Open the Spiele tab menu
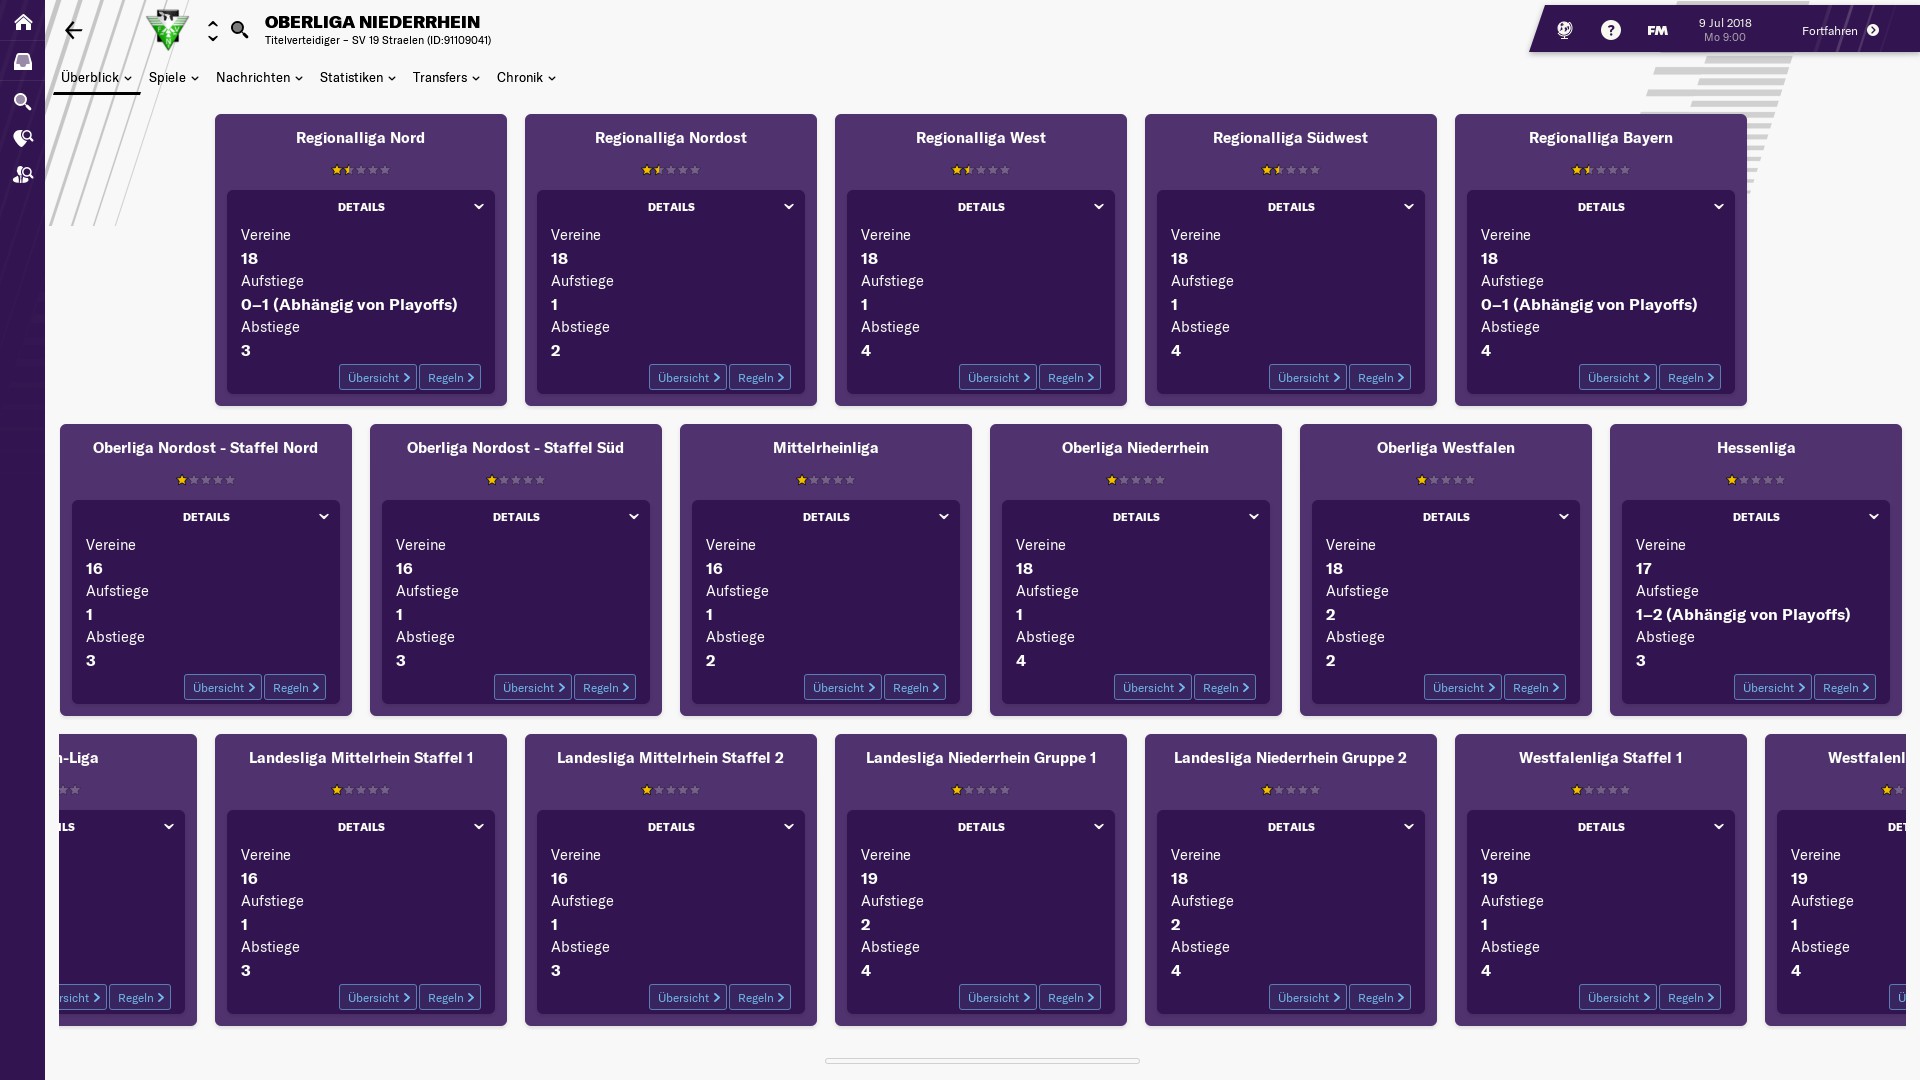Screen dimensions: 1920x1080 (173, 77)
